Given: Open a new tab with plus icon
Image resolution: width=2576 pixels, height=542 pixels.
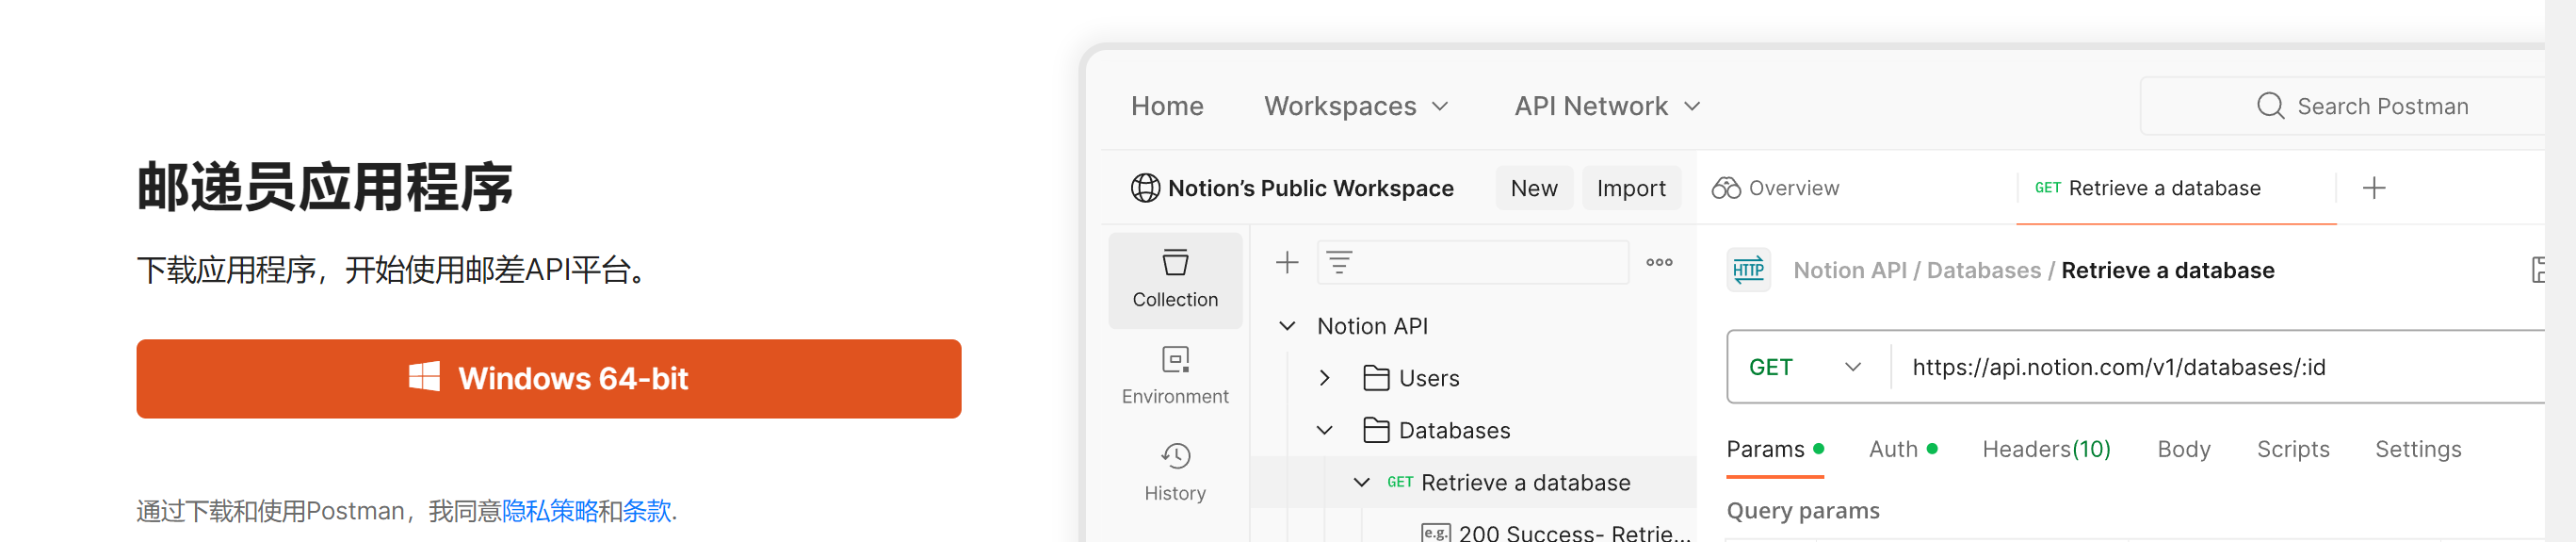Looking at the screenshot, I should pos(2374,188).
